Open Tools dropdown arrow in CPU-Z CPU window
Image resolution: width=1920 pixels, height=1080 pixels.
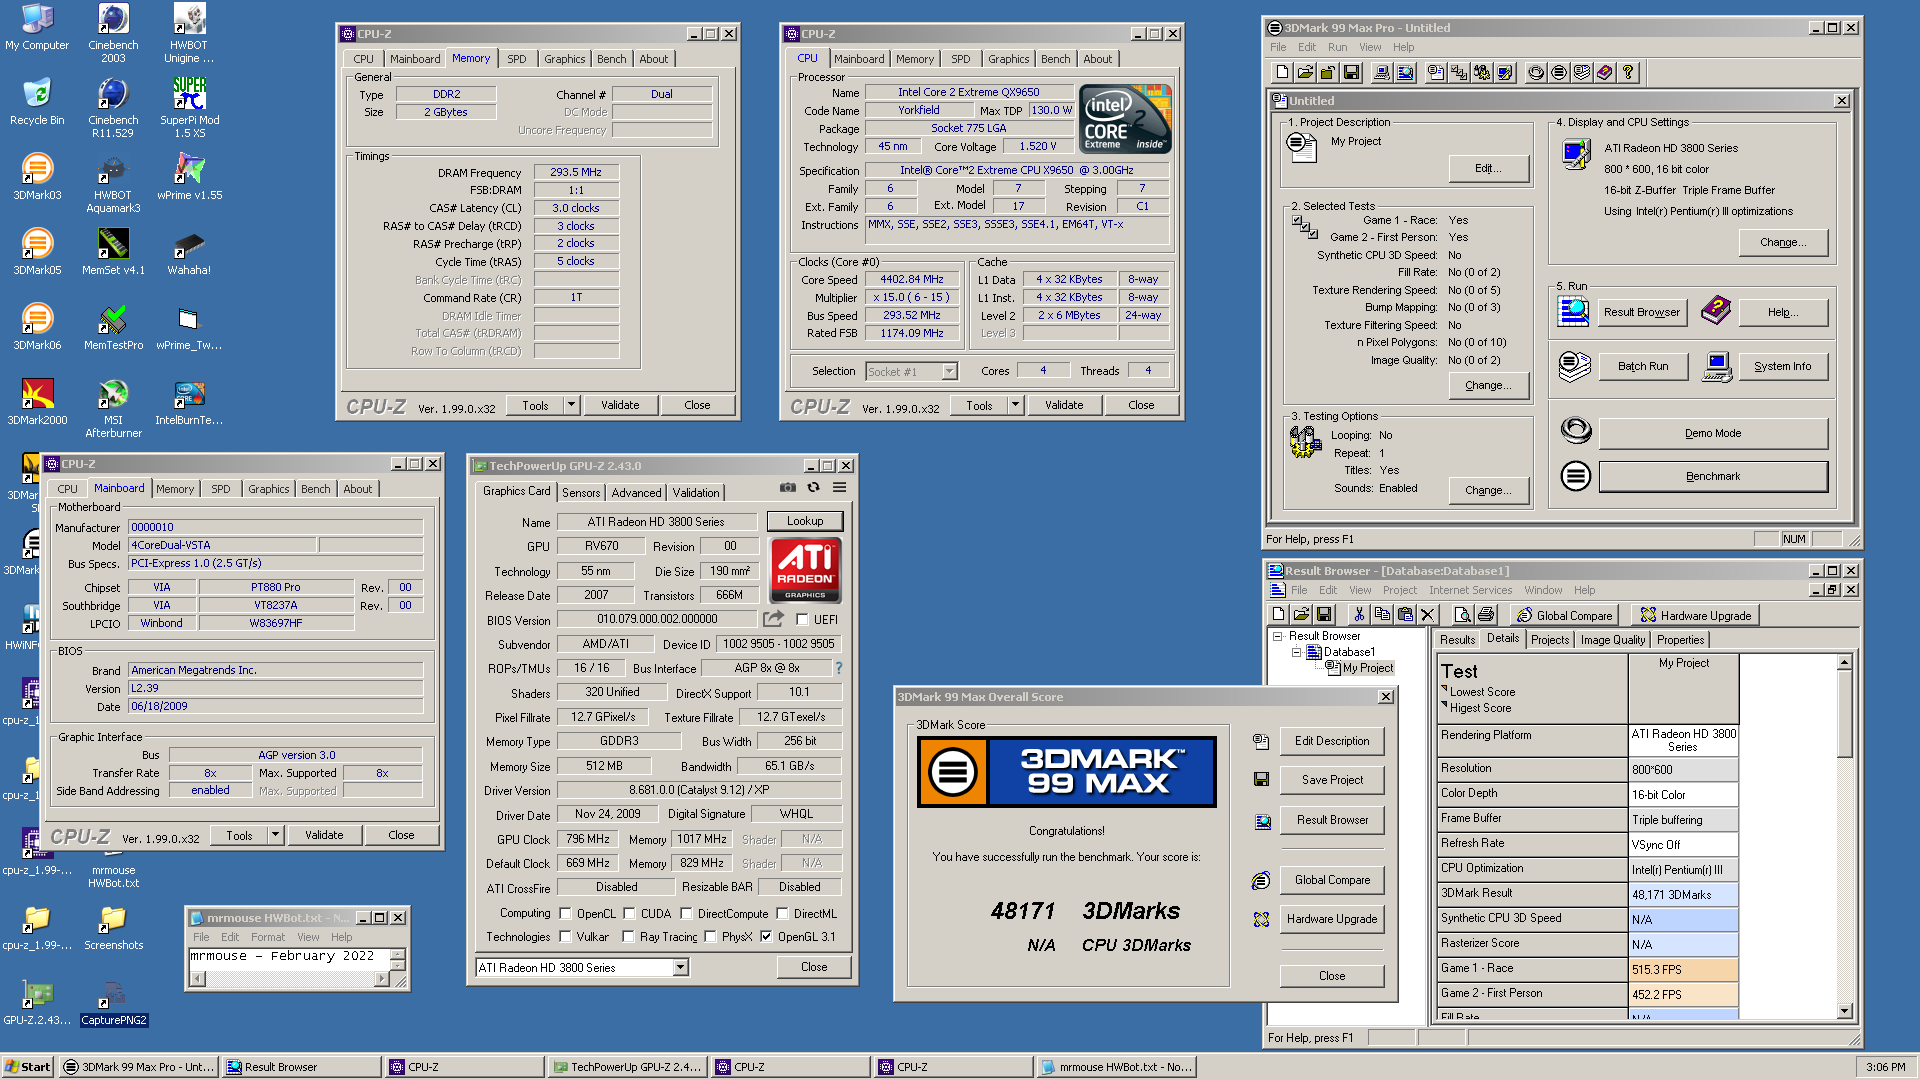[1015, 405]
